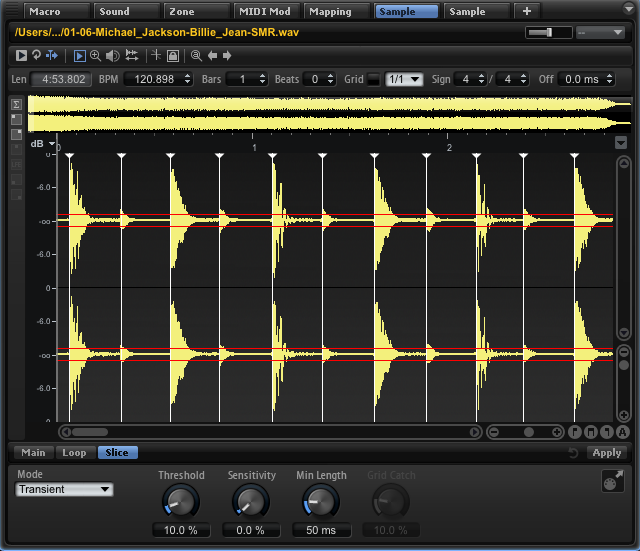Click the plus tab to add editor

pyautogui.click(x=527, y=12)
